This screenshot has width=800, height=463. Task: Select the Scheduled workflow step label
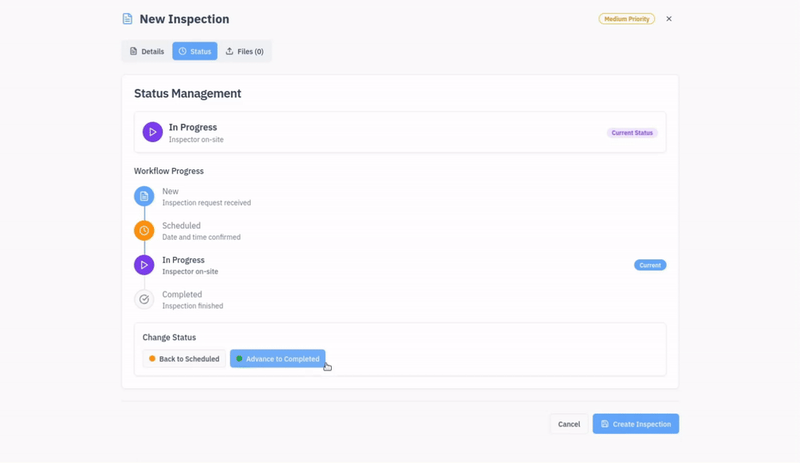(181, 226)
